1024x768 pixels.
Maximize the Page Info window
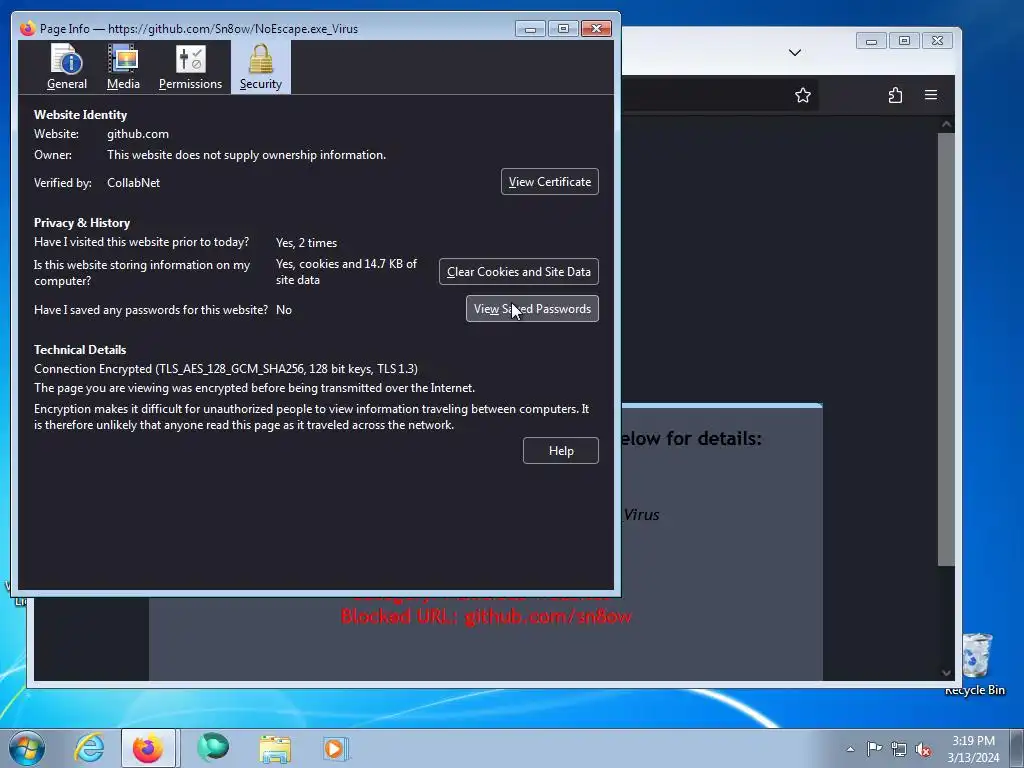pyautogui.click(x=563, y=29)
